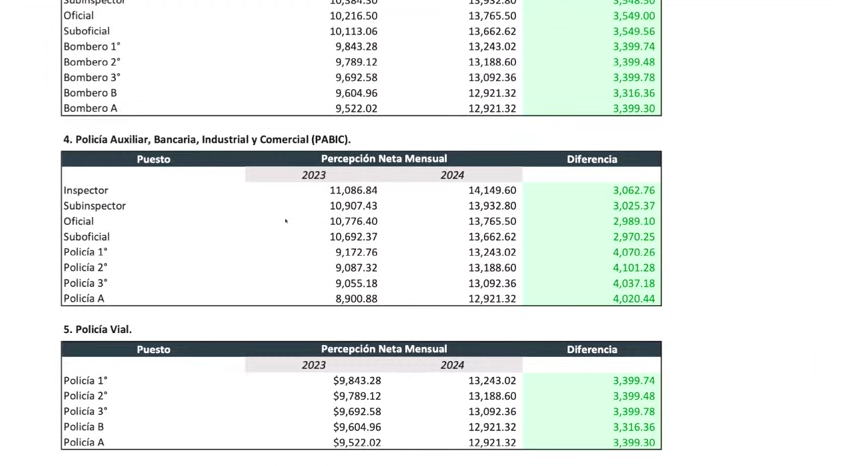Select Bombero A's difference value 3,399.30

(x=633, y=108)
